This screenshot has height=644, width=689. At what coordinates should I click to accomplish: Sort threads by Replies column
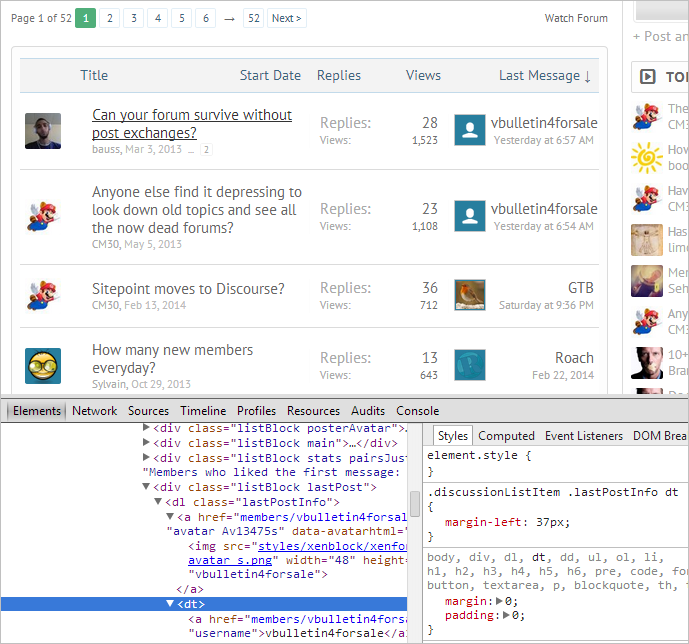[x=339, y=76]
